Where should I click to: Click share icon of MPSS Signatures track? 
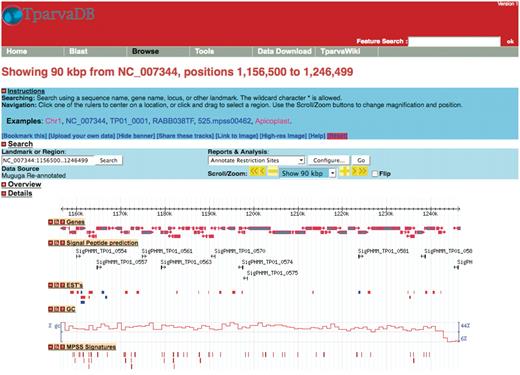57,347
